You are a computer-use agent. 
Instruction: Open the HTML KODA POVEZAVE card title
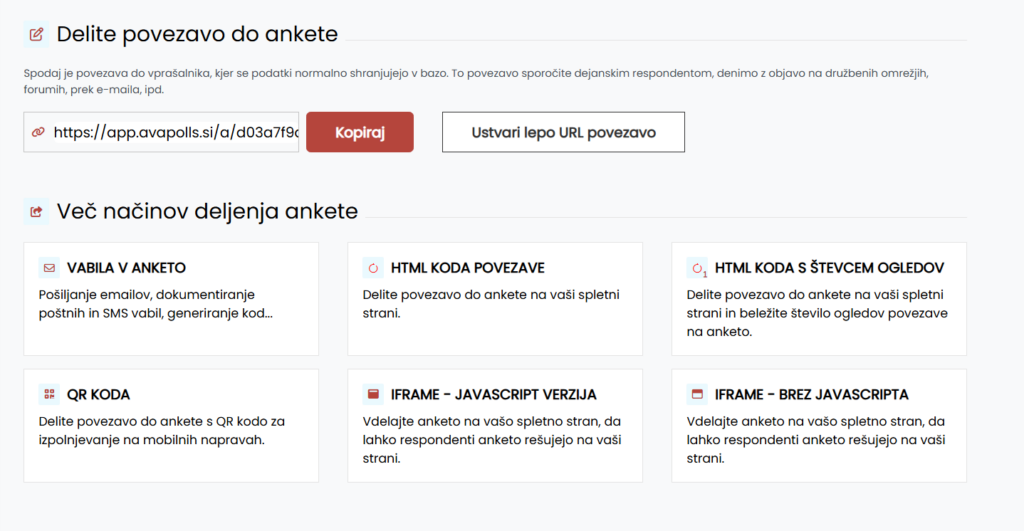pyautogui.click(x=468, y=268)
